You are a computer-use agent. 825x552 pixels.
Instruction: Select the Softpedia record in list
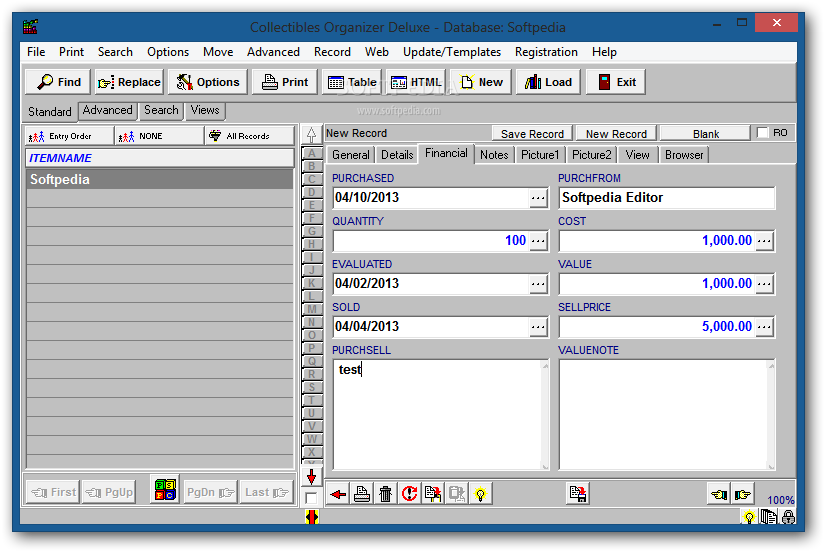pos(159,179)
